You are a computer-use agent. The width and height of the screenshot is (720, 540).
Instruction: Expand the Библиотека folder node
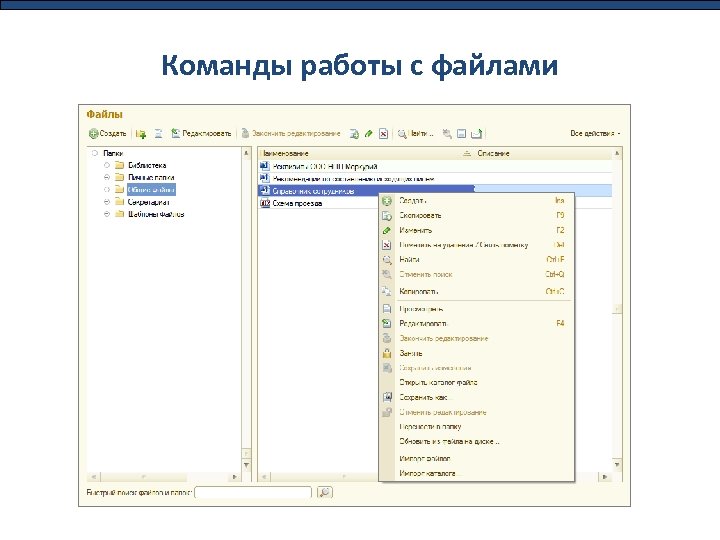click(107, 165)
